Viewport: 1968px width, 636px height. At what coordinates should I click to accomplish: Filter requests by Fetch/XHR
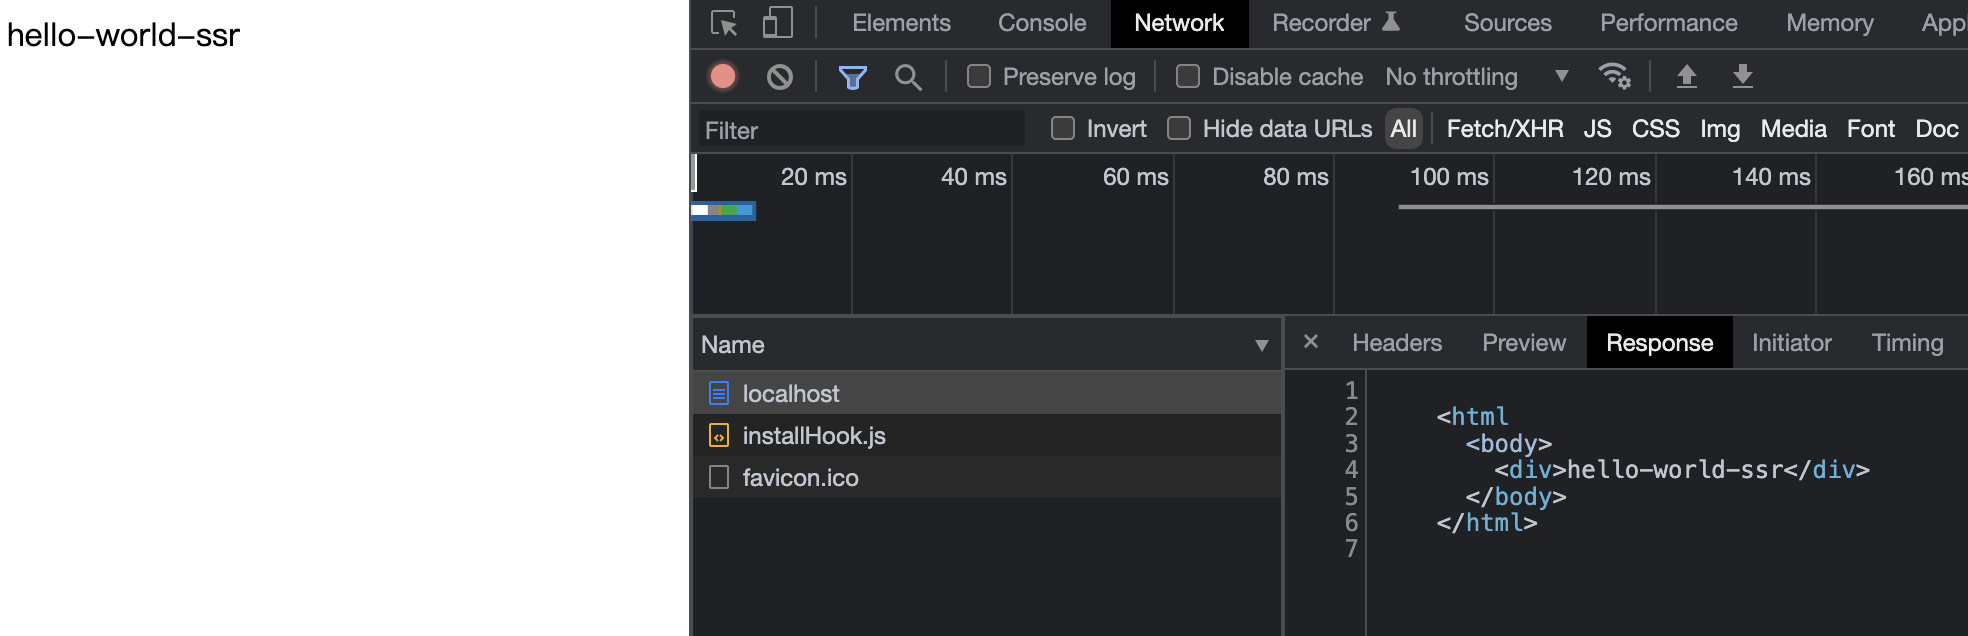coord(1504,129)
